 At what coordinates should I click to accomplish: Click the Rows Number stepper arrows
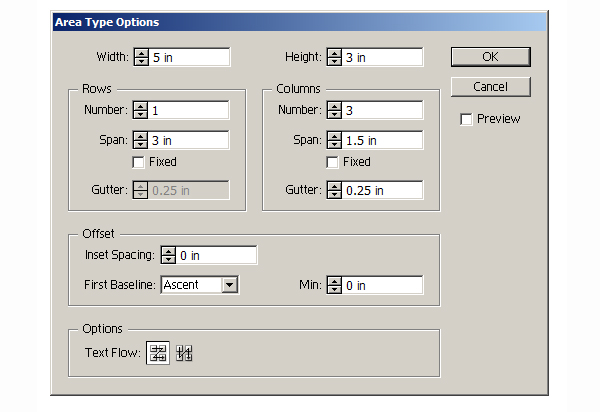pyautogui.click(x=140, y=110)
